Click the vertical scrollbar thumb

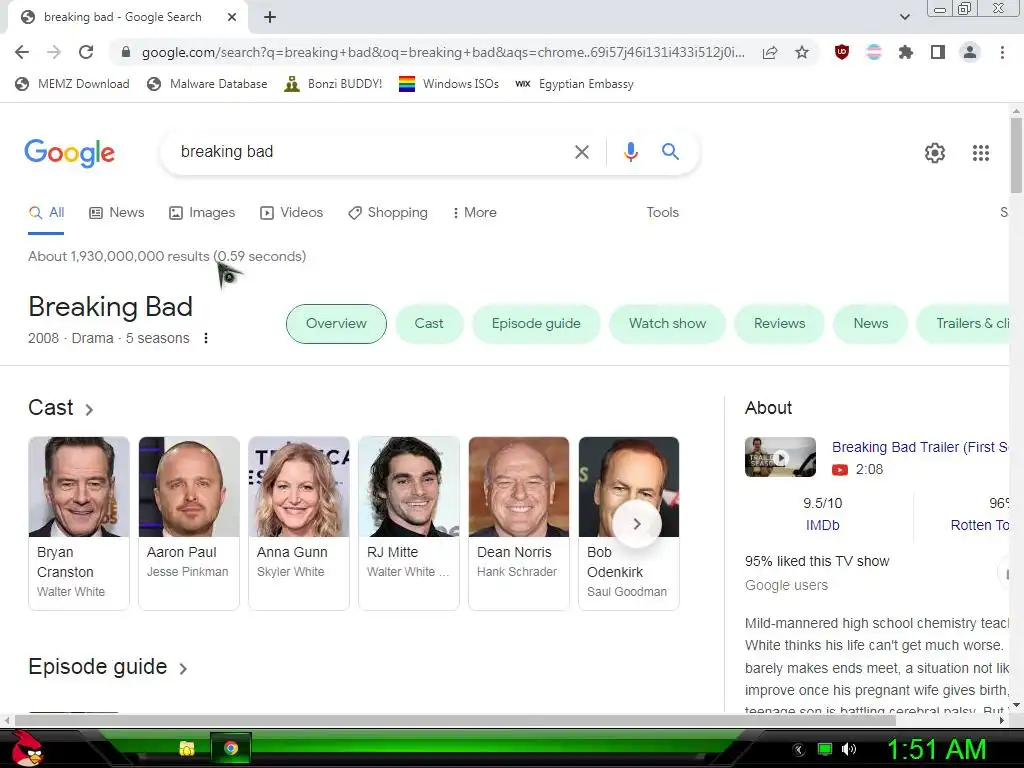coord(1016,155)
